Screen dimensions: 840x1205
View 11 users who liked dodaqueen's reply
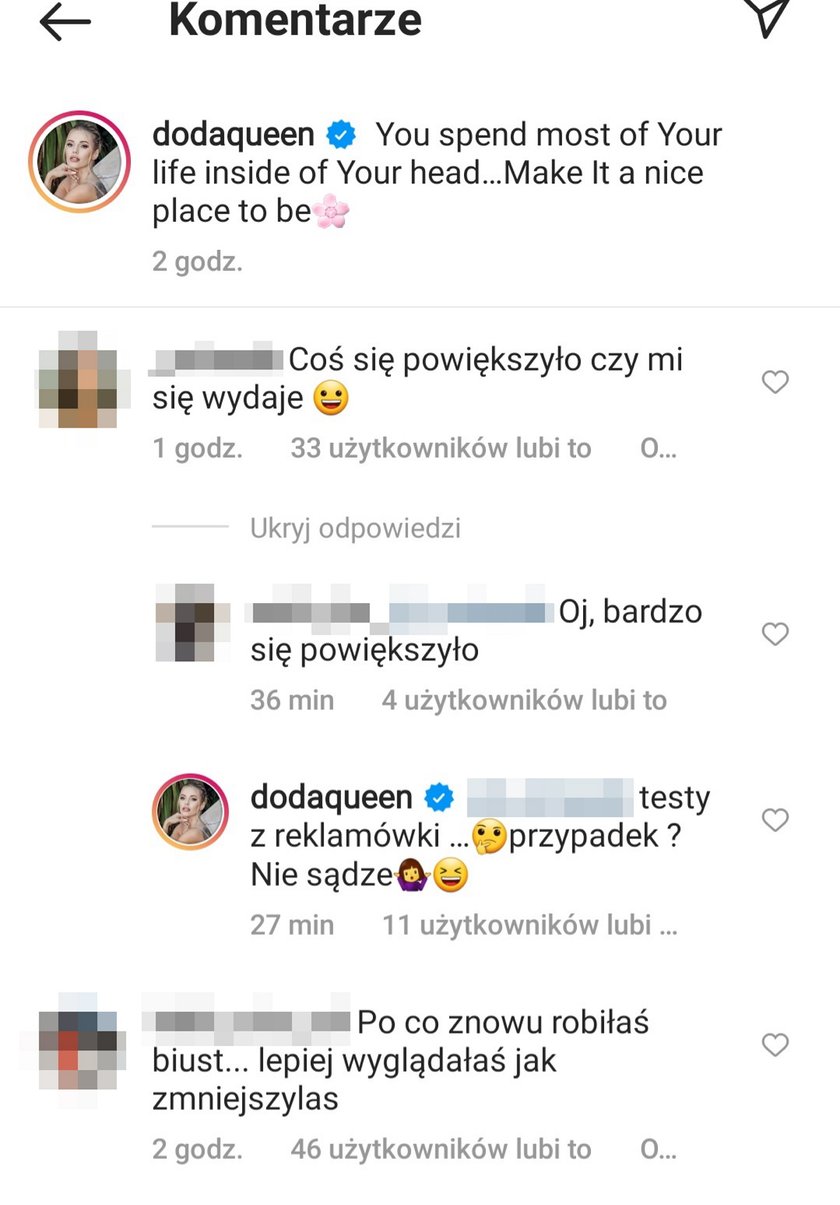[x=530, y=925]
